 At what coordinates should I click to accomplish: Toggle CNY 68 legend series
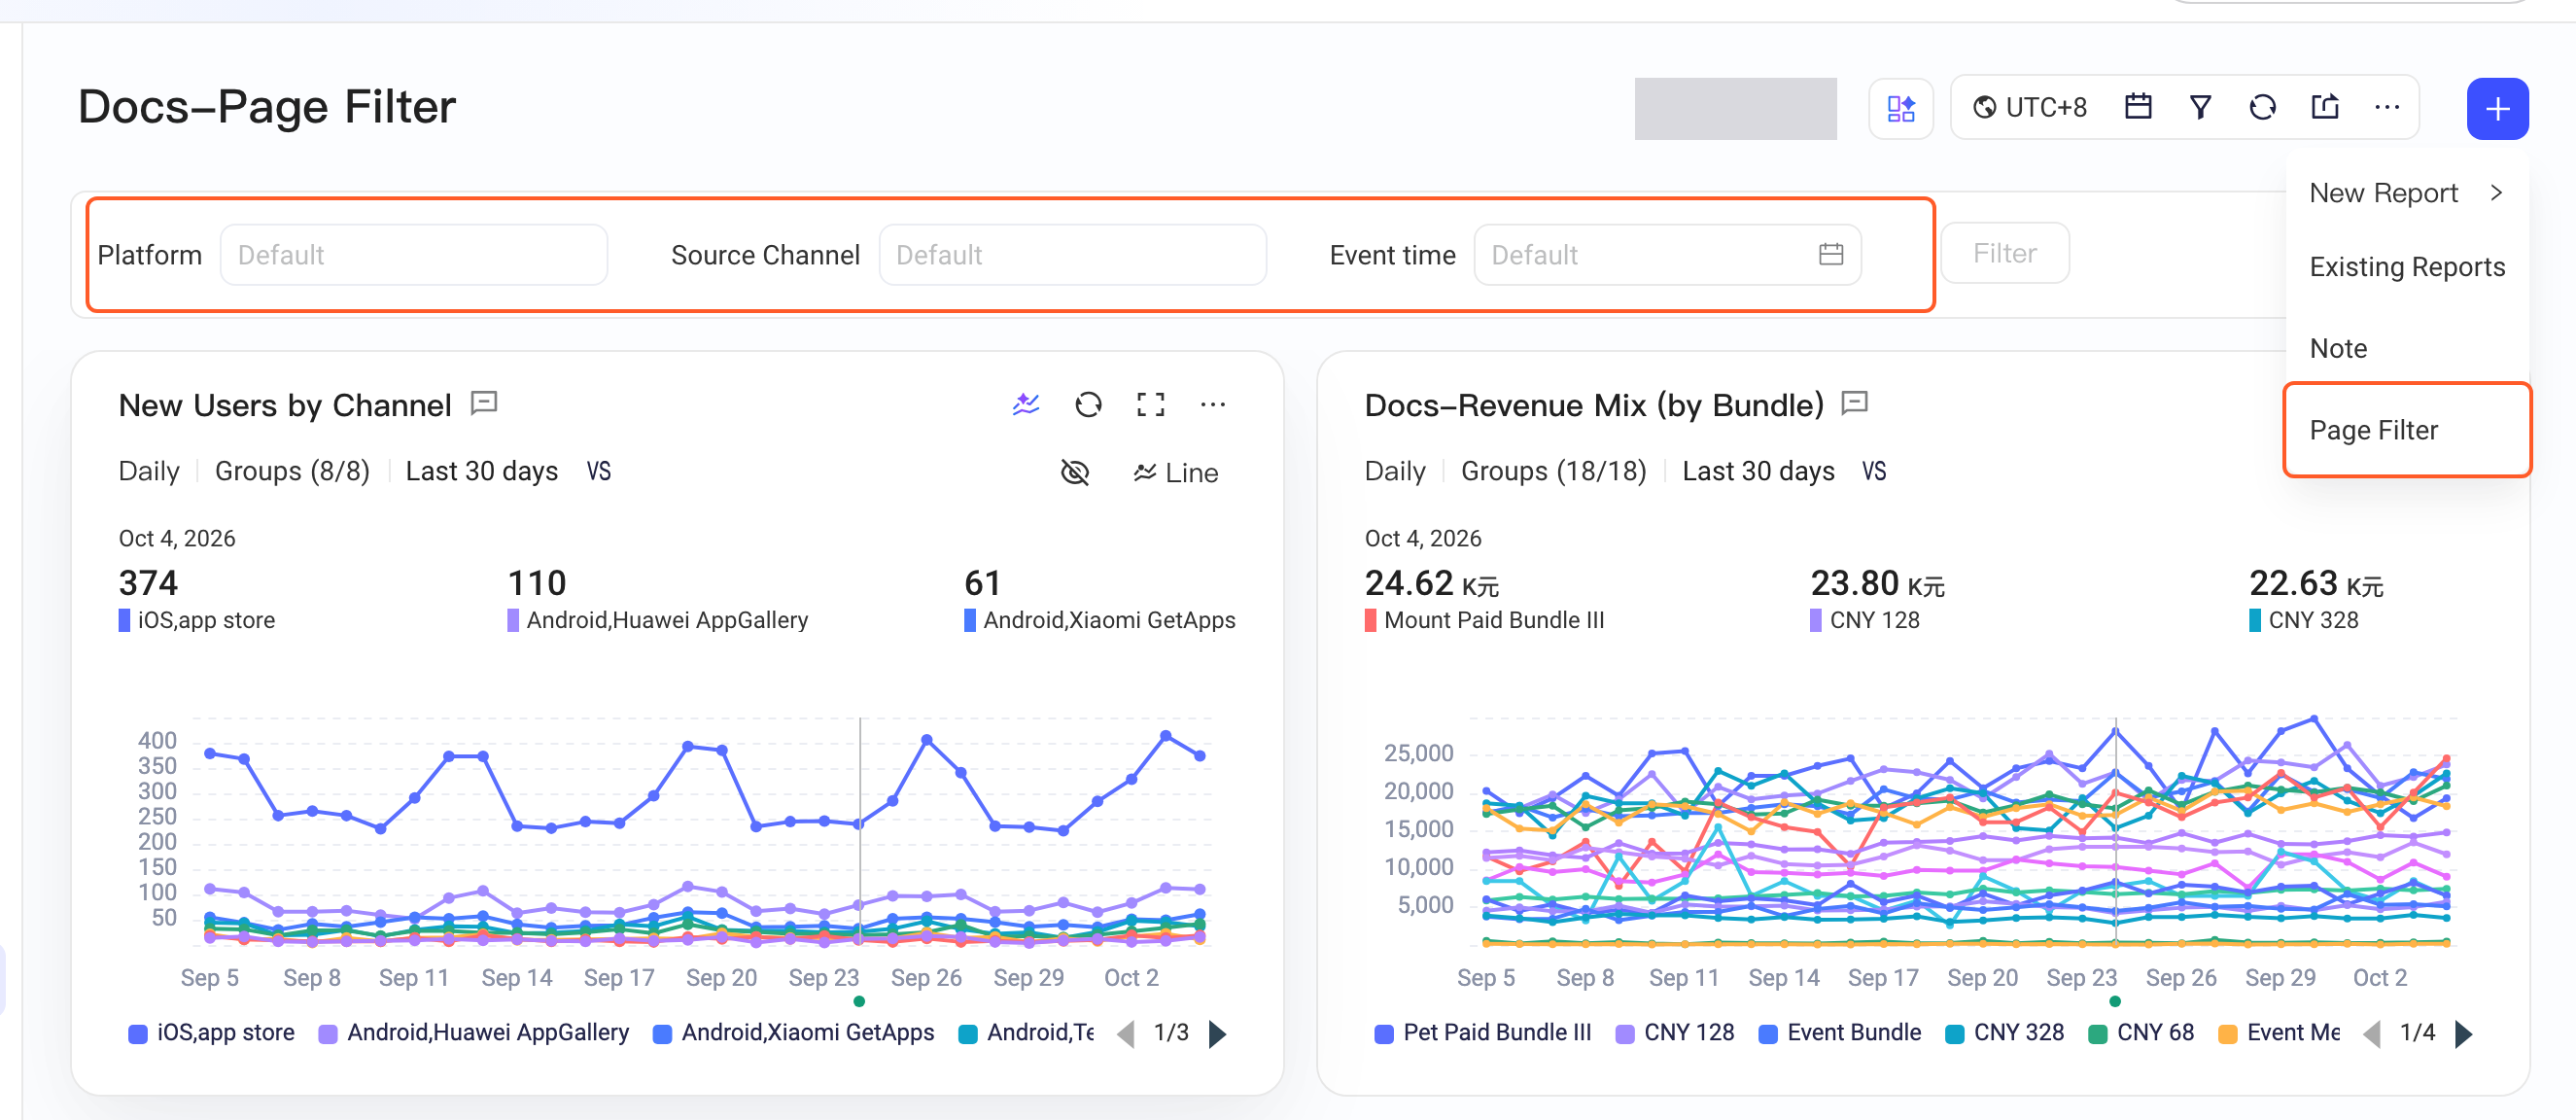2141,1032
